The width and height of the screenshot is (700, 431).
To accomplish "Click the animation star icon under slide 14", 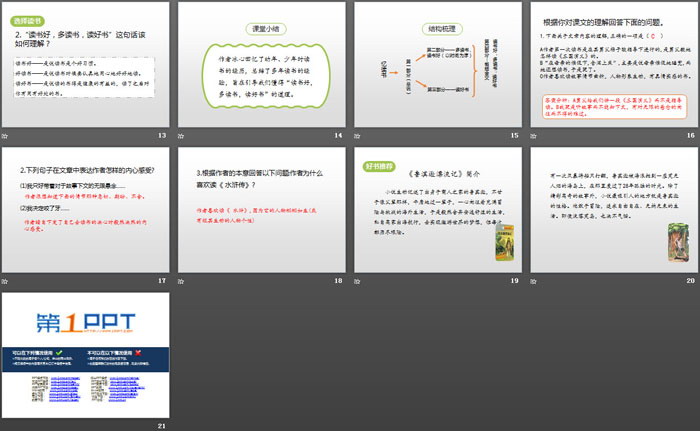I will tap(181, 136).
